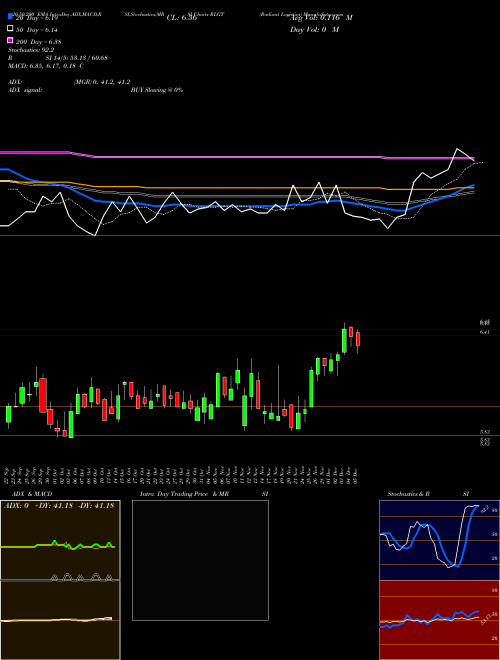Click the green ADX line in ADX panel

(58, 546)
